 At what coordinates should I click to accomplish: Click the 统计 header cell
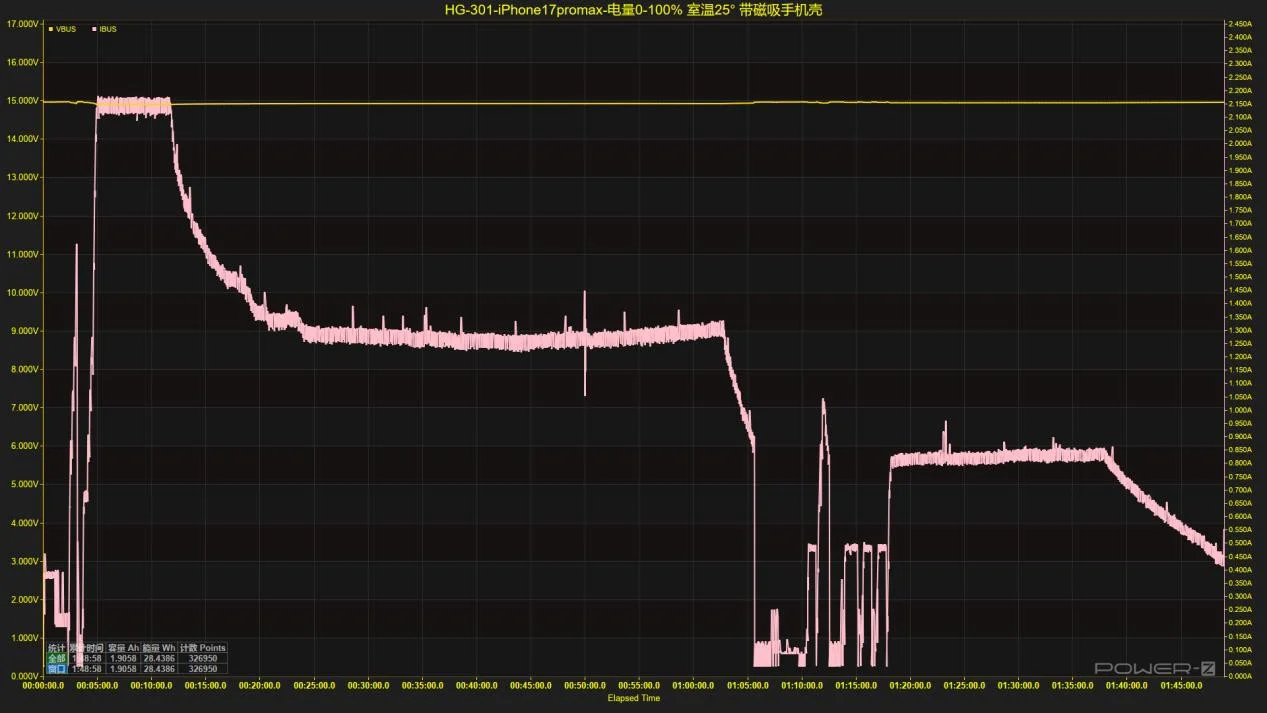(56, 648)
